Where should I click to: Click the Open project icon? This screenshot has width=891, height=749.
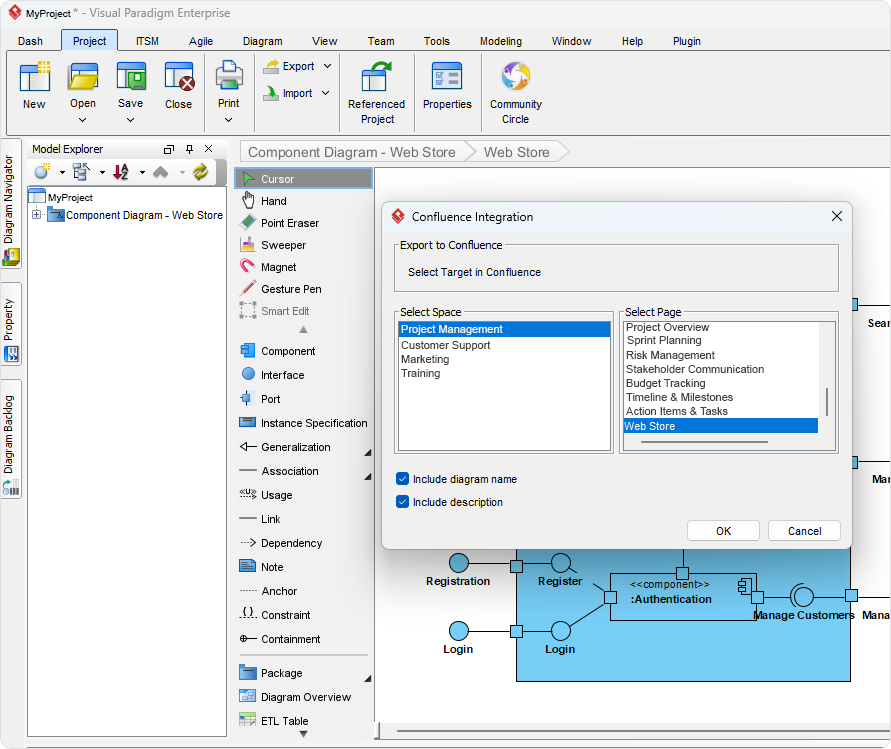tap(83, 77)
